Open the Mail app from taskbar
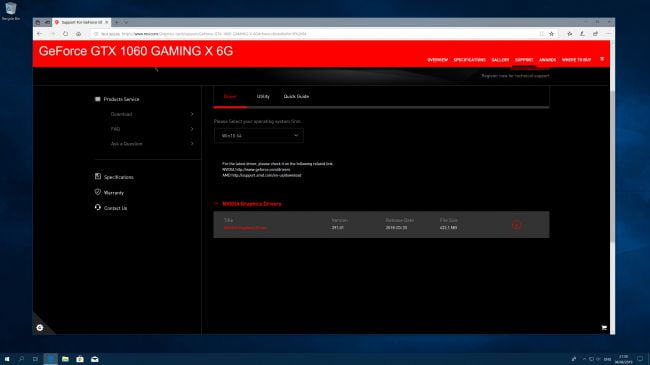The height and width of the screenshot is (365, 650). [95, 359]
